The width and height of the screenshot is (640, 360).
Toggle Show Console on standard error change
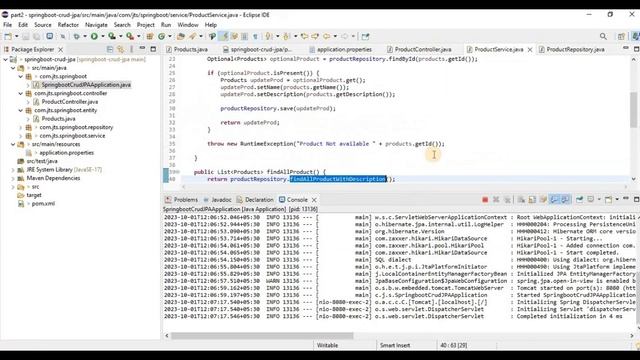tap(566, 200)
